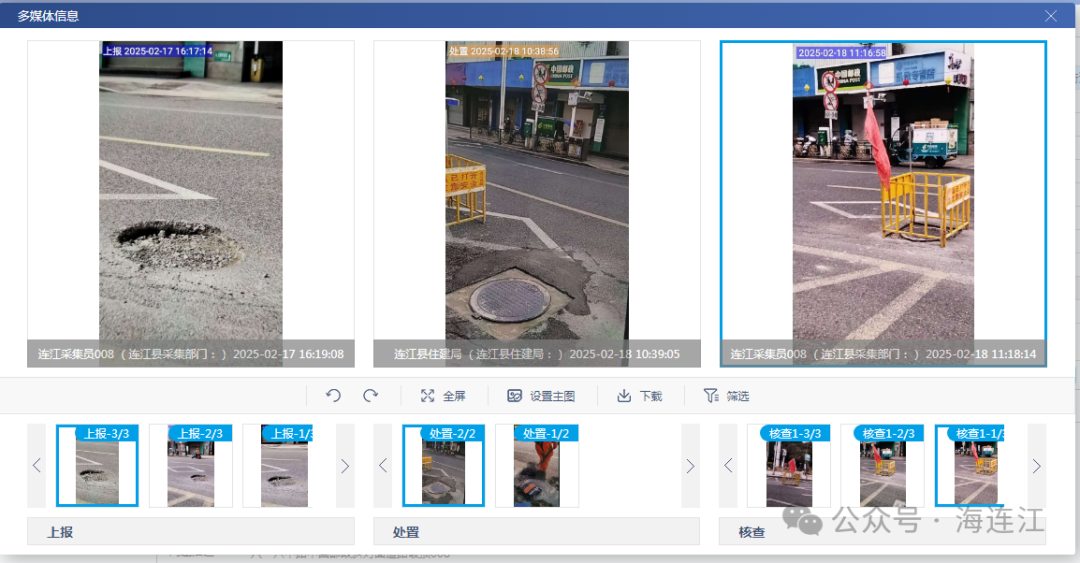Select thumbnail 核查1-3/3
Image resolution: width=1080 pixels, height=563 pixels.
pyautogui.click(x=789, y=466)
